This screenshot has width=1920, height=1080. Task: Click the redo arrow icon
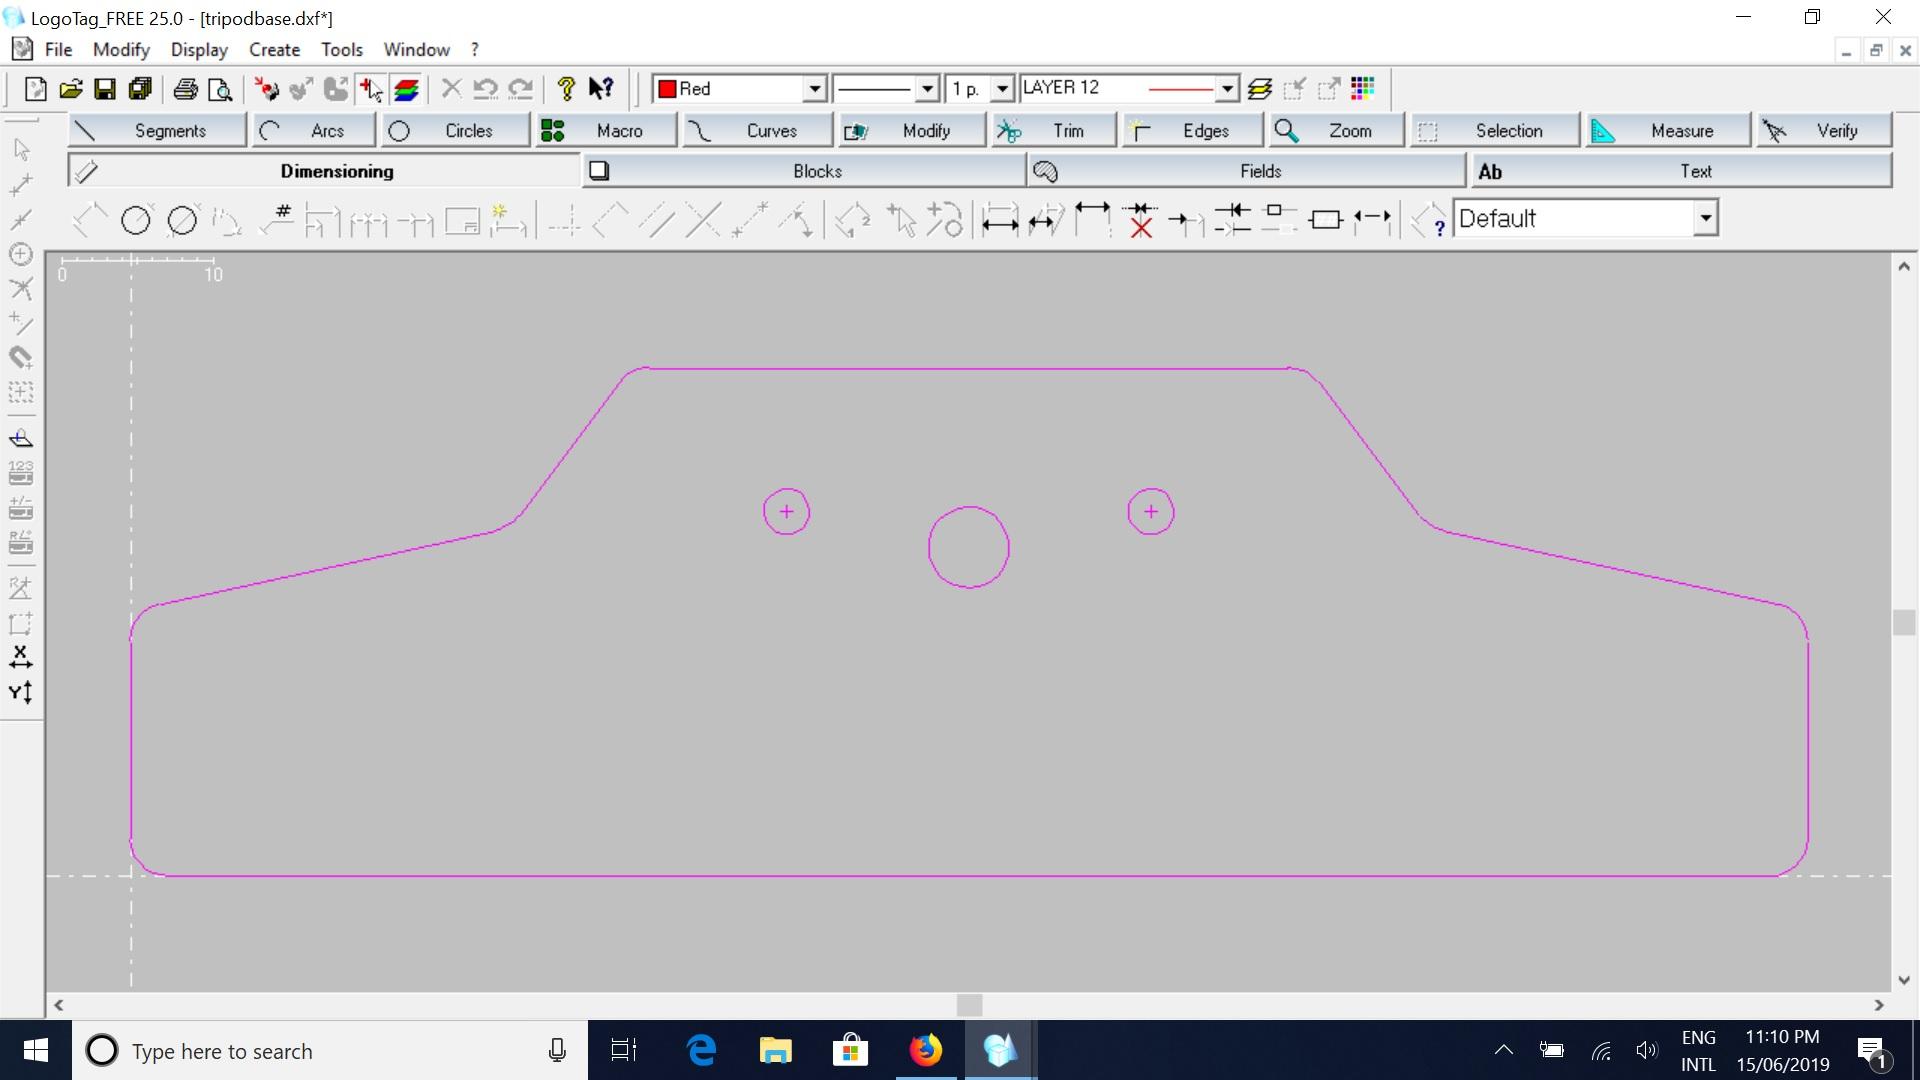[x=520, y=89]
